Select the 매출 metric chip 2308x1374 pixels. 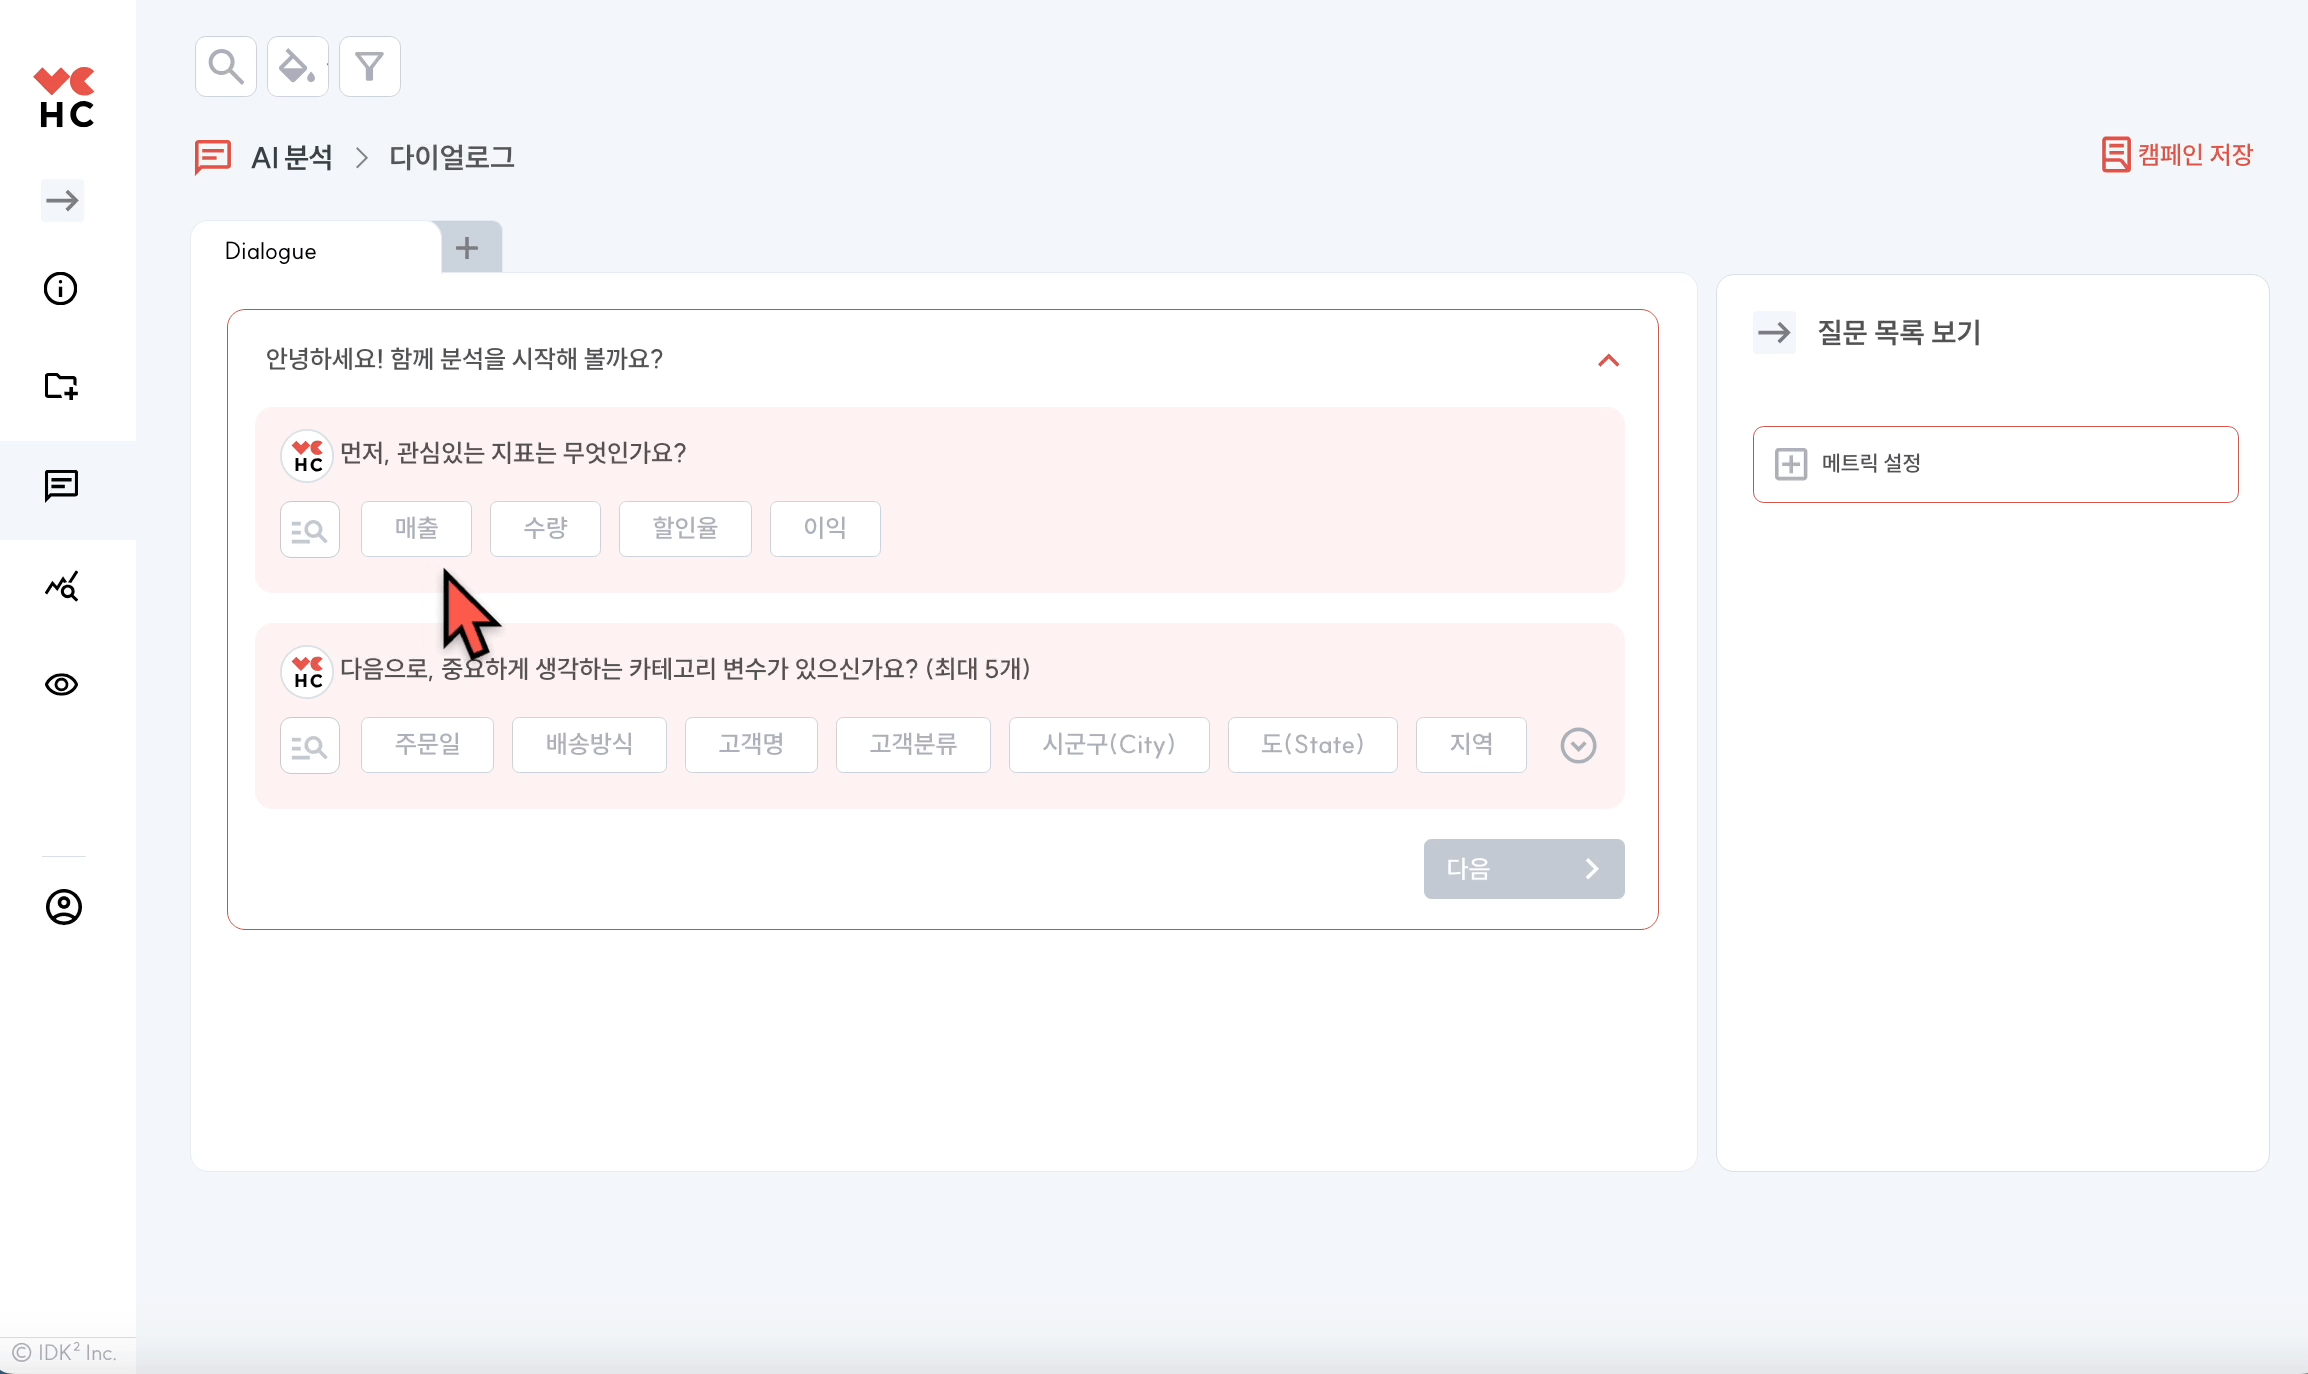point(416,528)
